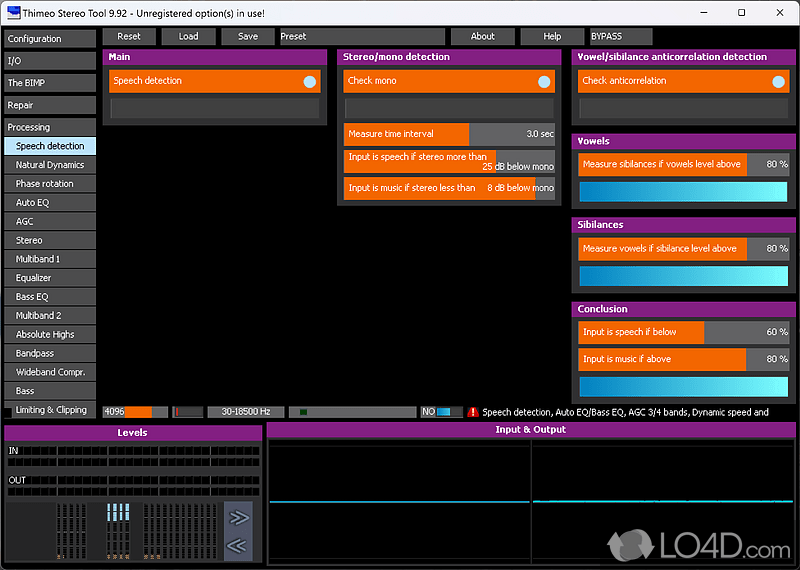Toggle the Speech detection switch
Viewport: 800px width, 570px height.
point(309,82)
